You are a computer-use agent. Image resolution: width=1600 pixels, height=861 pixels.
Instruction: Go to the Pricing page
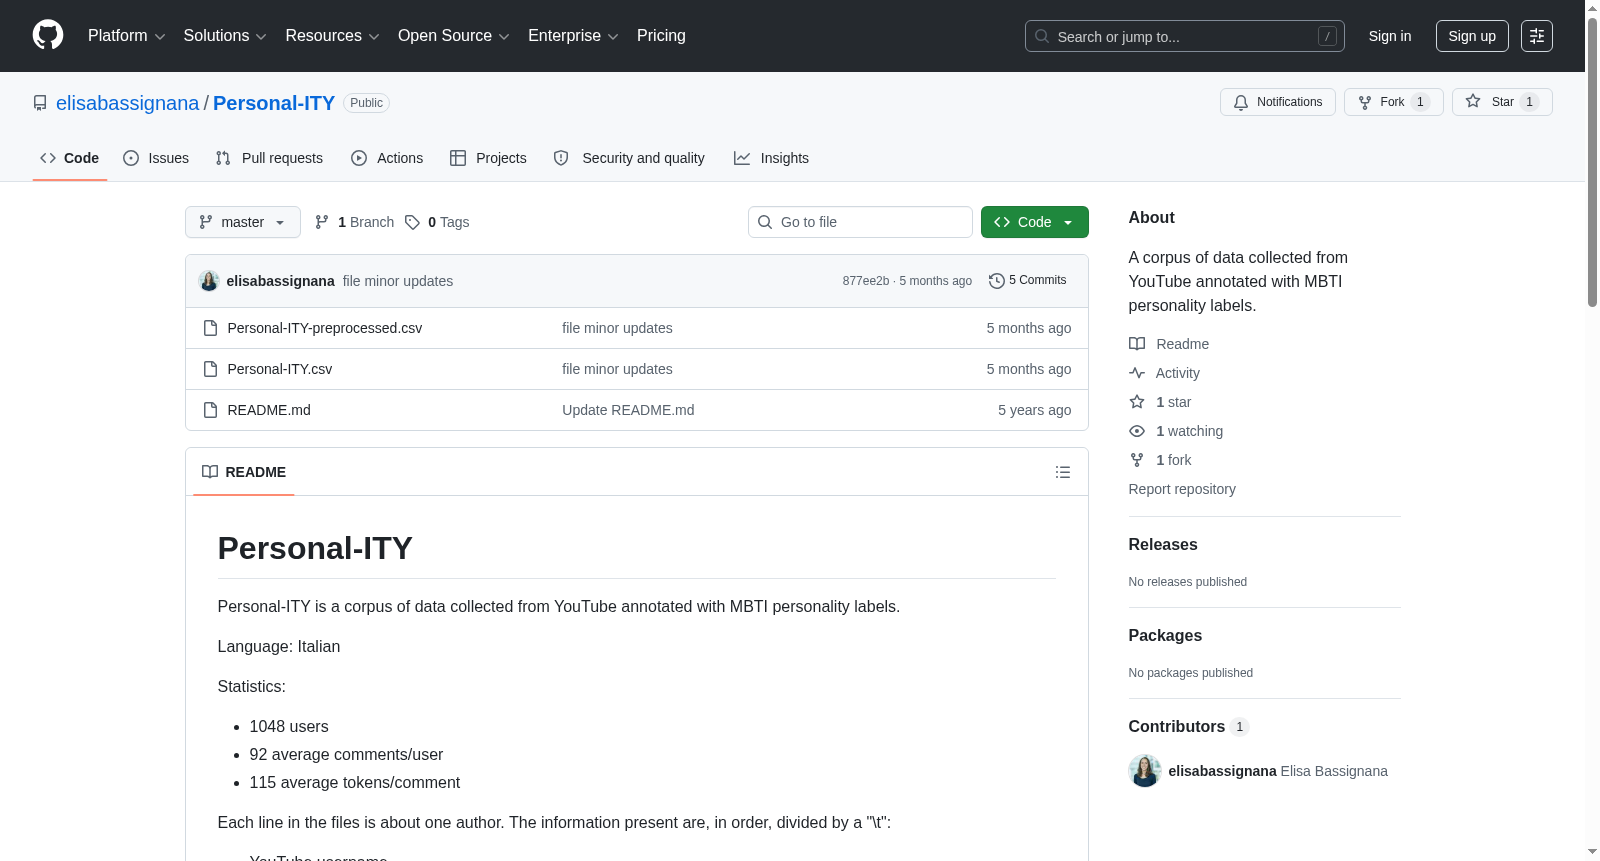[661, 36]
